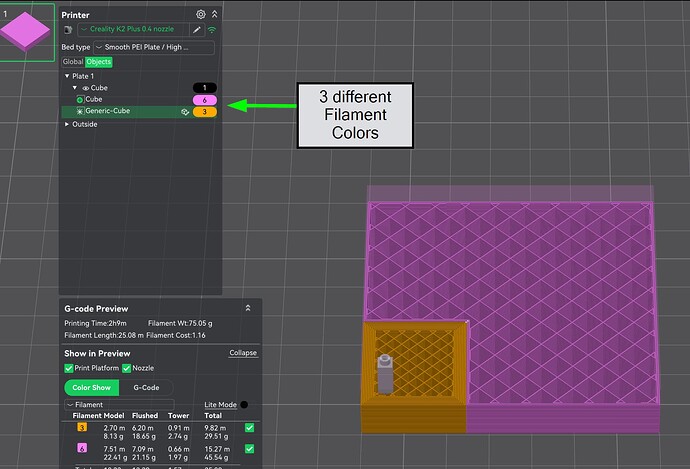
Task: Click the Lite Mode link
Action: [220, 405]
